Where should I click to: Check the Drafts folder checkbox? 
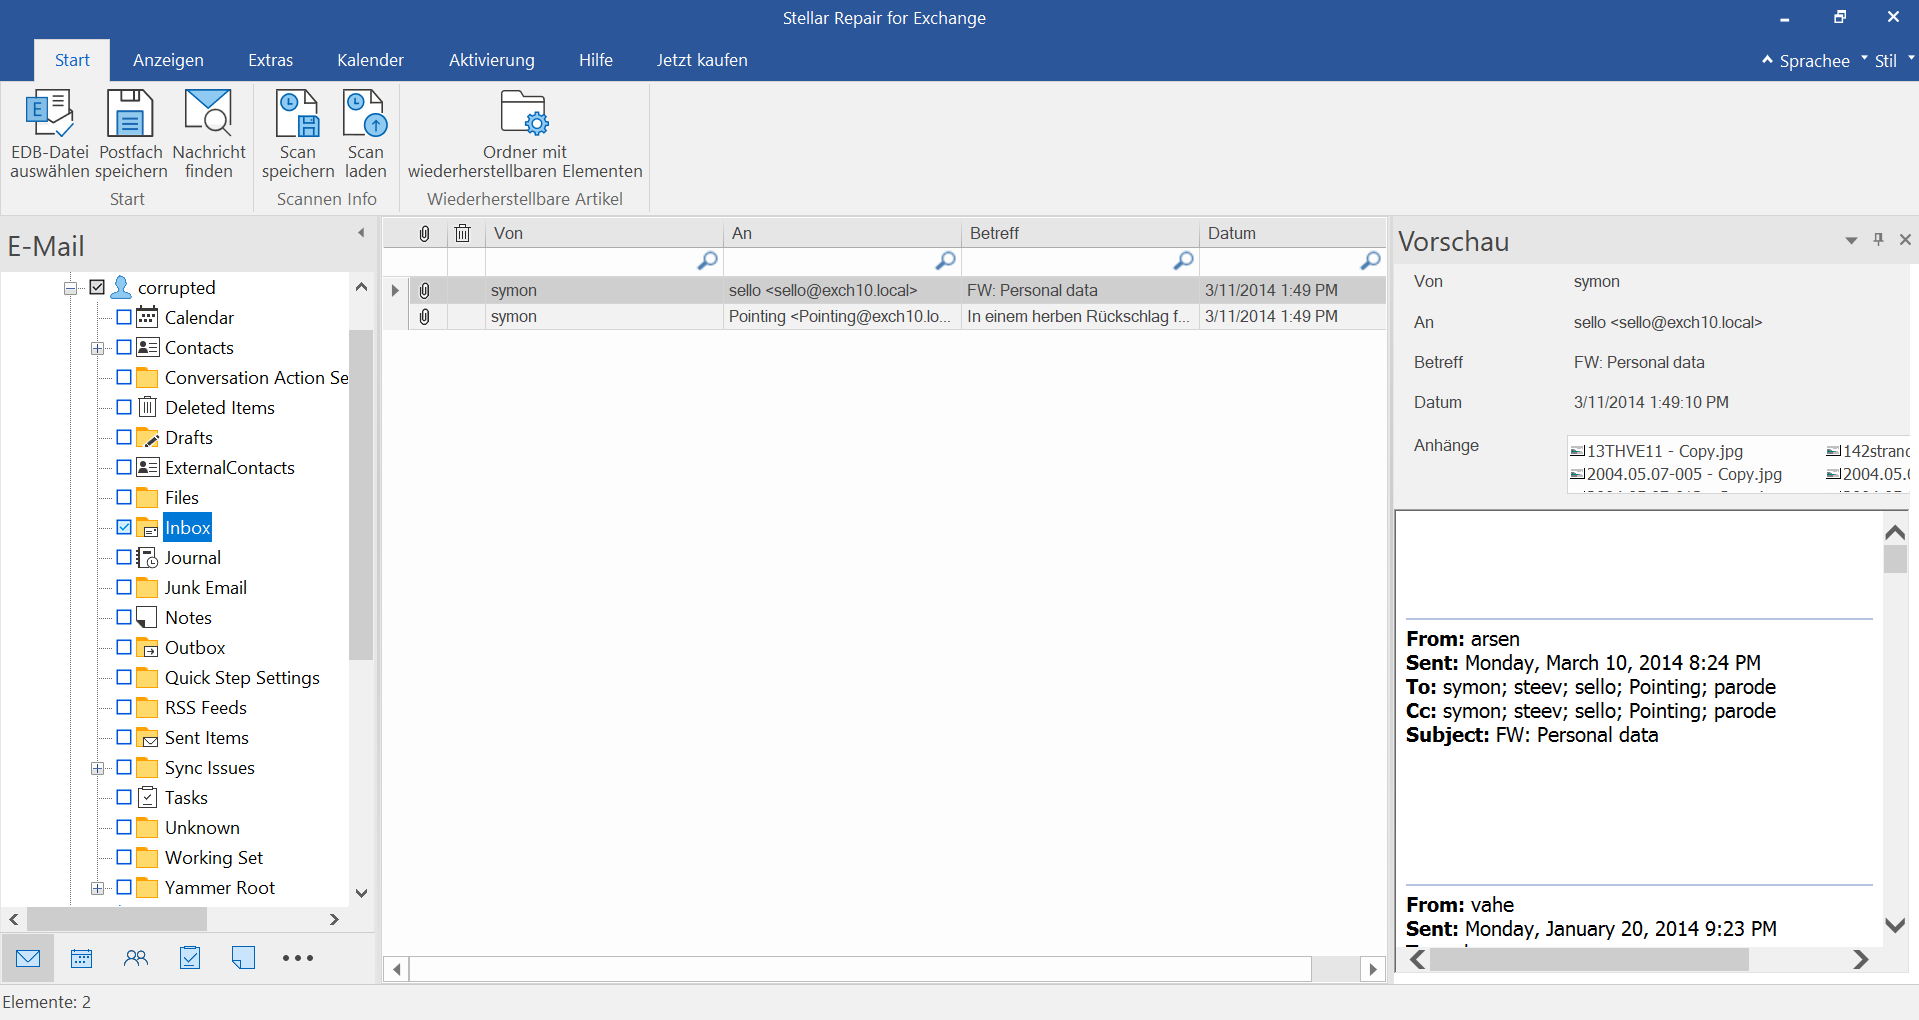click(124, 437)
